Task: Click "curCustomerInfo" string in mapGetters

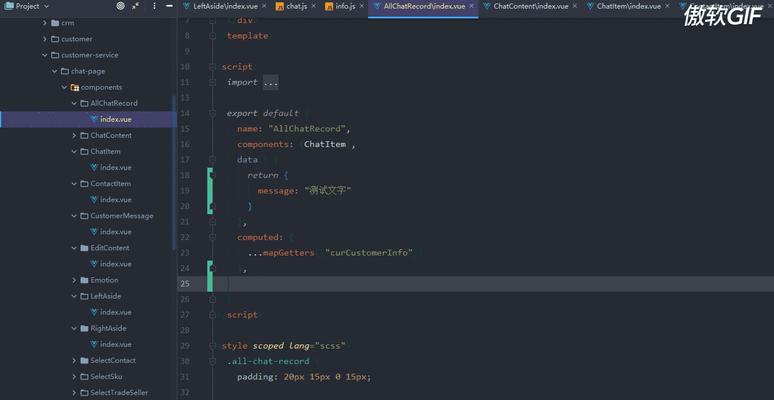Action: tap(369, 253)
